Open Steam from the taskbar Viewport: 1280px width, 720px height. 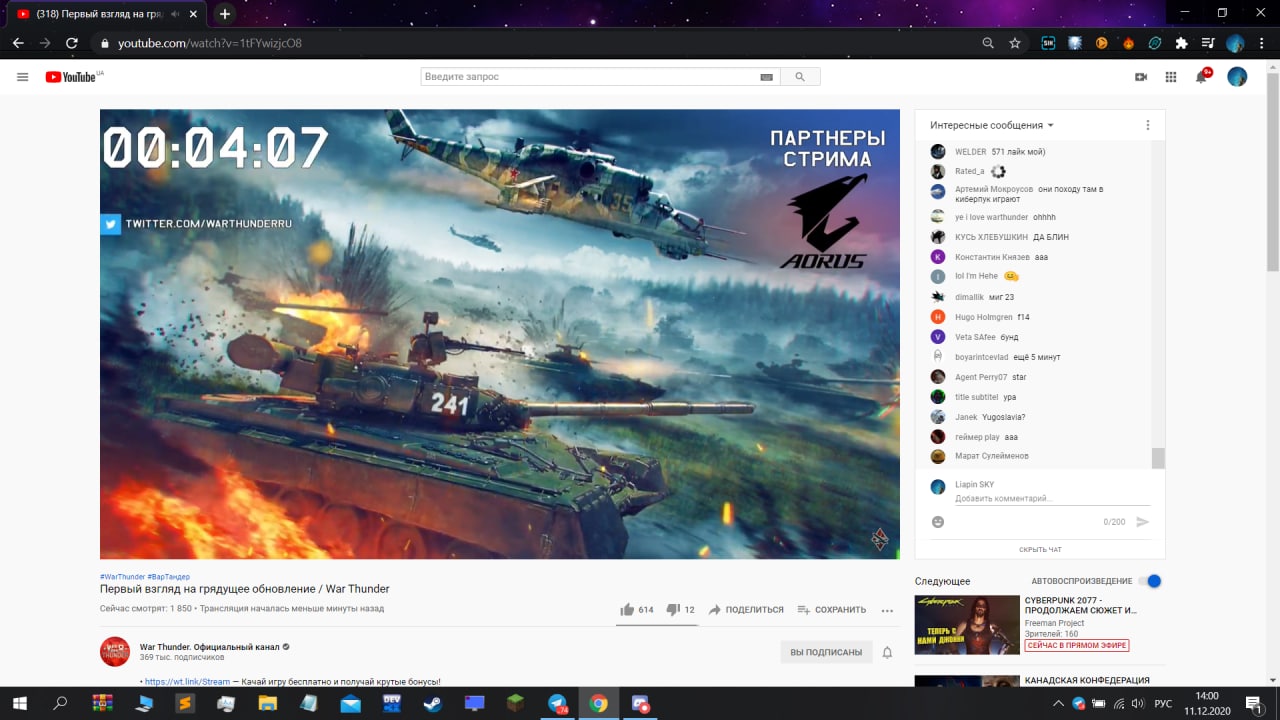pyautogui.click(x=433, y=703)
